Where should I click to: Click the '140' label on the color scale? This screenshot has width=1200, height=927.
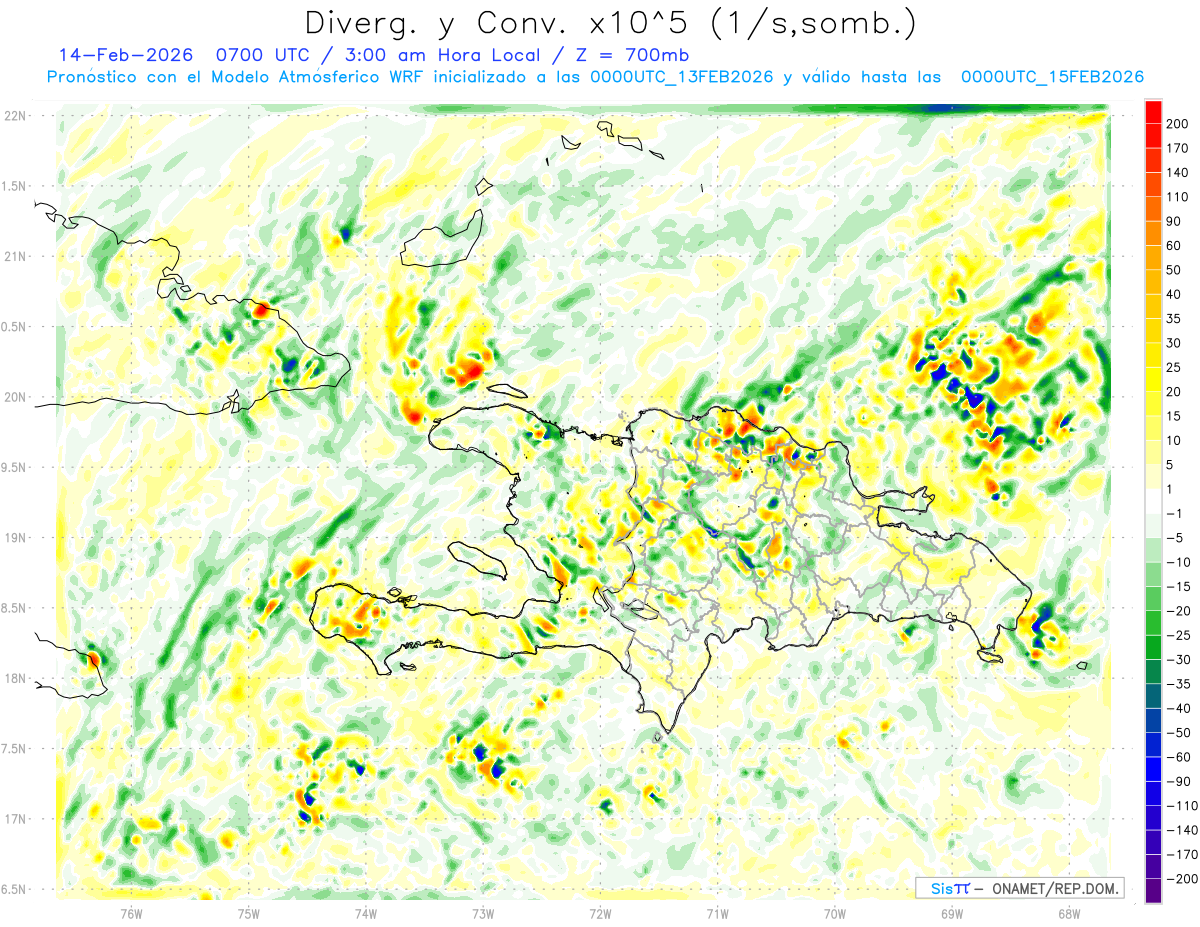pos(1179,172)
